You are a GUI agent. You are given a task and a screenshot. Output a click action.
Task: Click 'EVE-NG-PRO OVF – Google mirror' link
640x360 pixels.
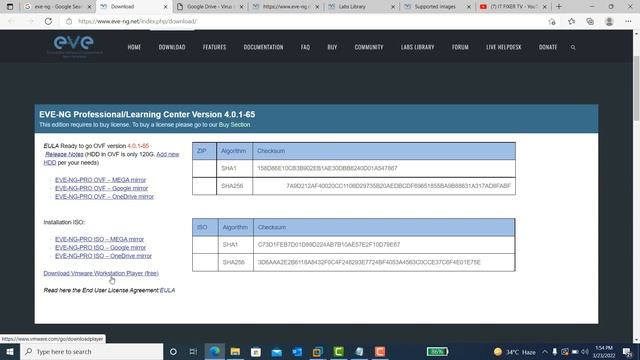pyautogui.click(x=102, y=188)
